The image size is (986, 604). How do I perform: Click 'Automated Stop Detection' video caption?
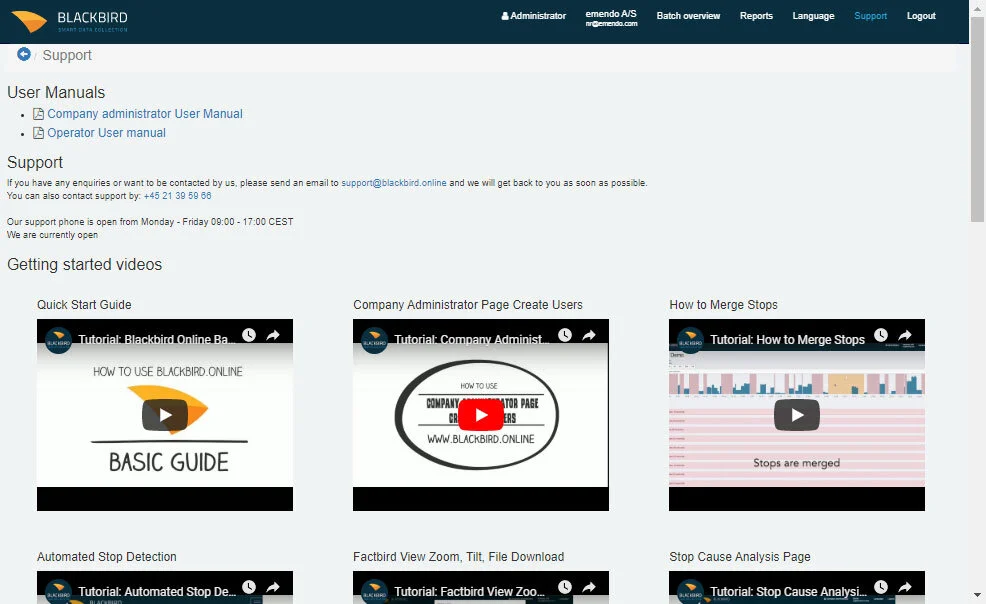pos(106,557)
